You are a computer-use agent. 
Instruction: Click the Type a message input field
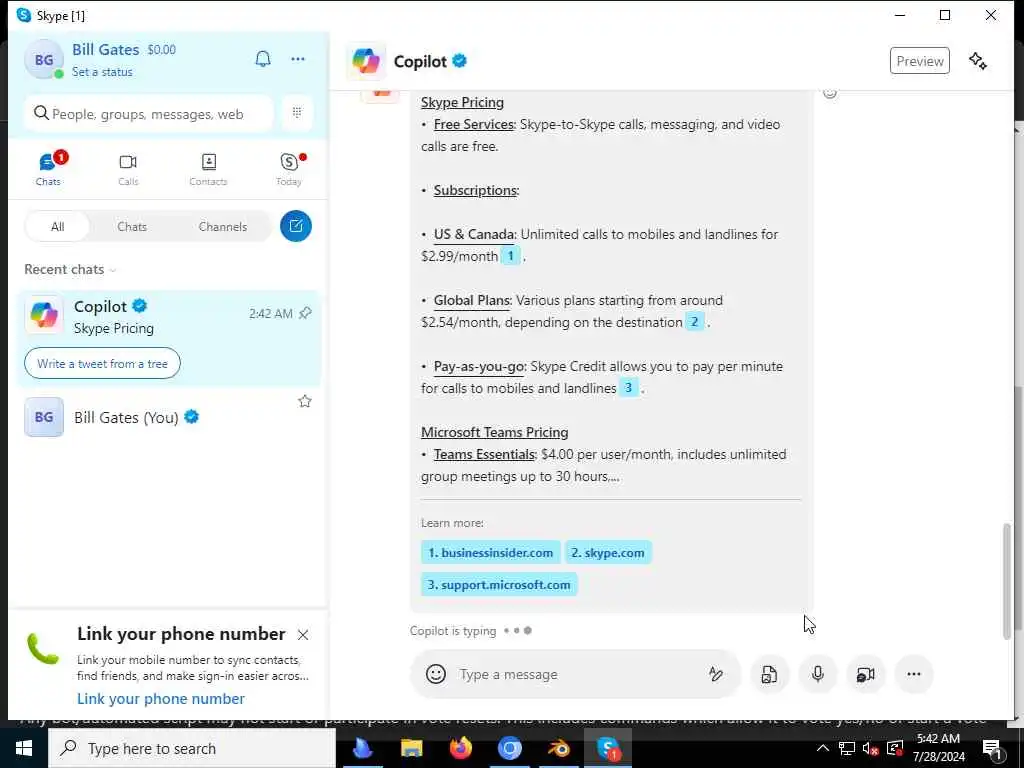pos(575,674)
